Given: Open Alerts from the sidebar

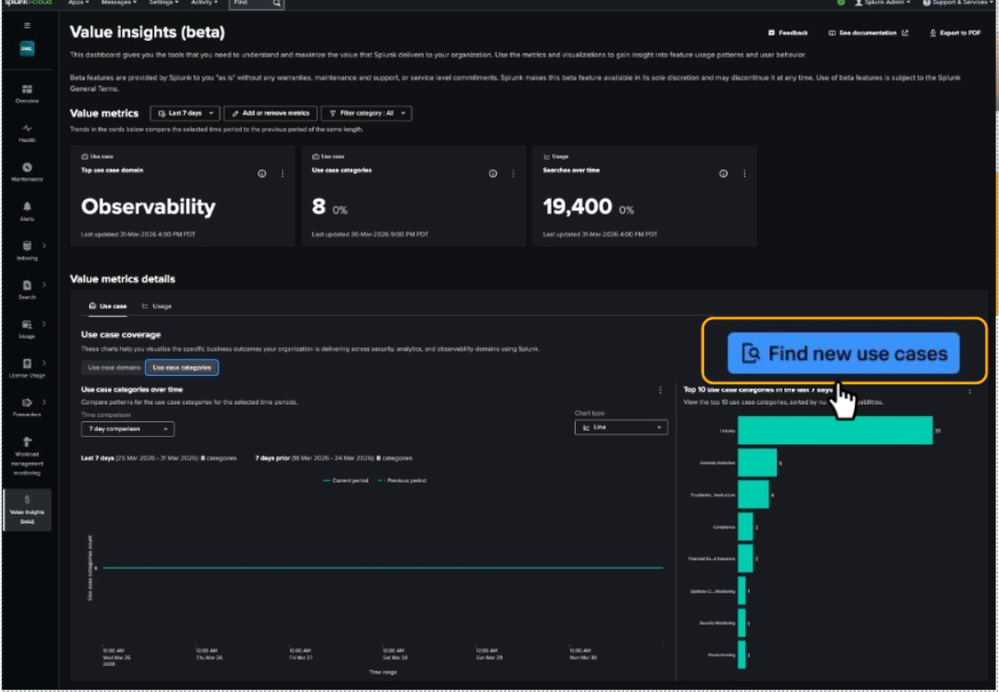Looking at the screenshot, I should (27, 212).
